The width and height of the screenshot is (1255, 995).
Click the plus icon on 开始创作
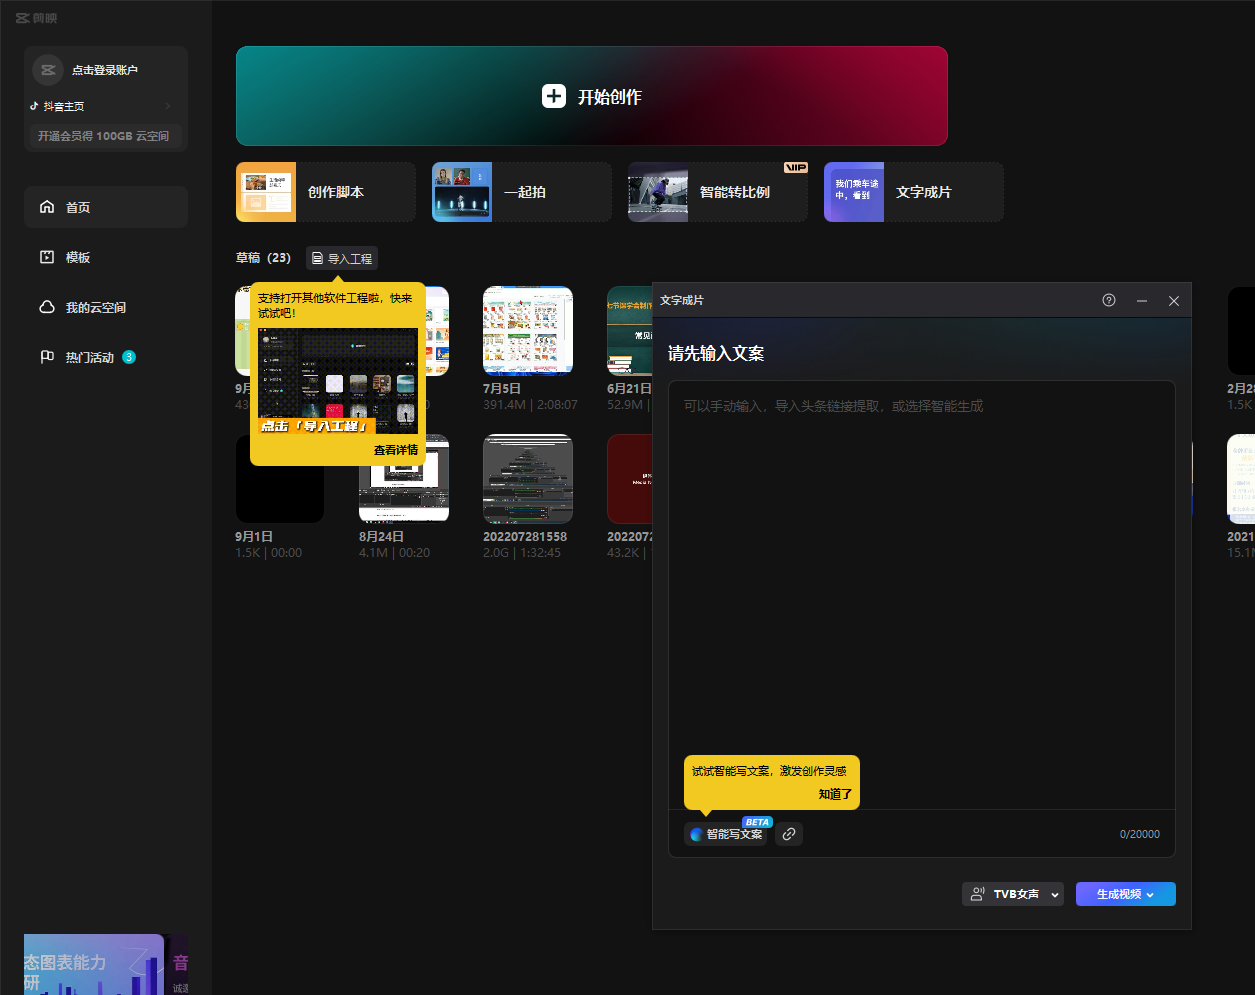[x=554, y=96]
